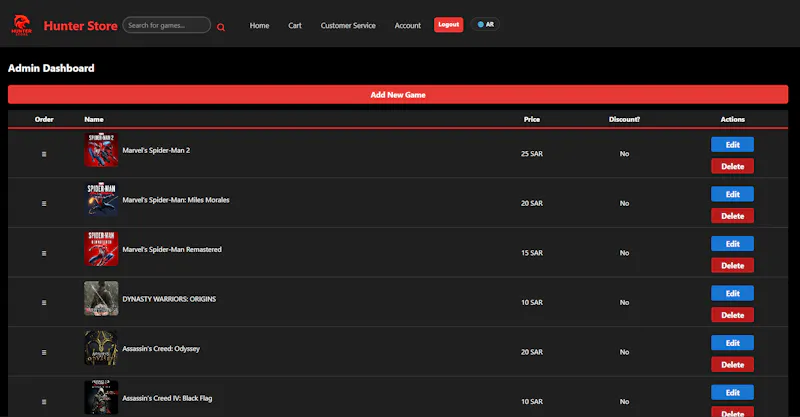Image resolution: width=800 pixels, height=417 pixels.
Task: Open the Account page
Action: click(x=408, y=26)
